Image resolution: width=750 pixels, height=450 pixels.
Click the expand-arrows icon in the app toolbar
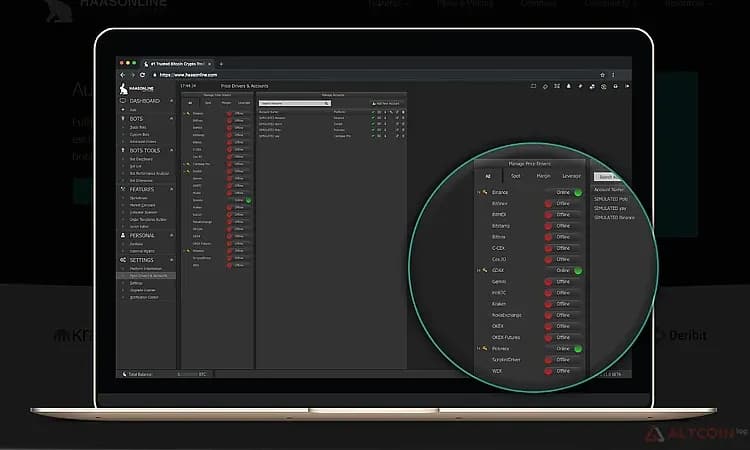point(557,86)
